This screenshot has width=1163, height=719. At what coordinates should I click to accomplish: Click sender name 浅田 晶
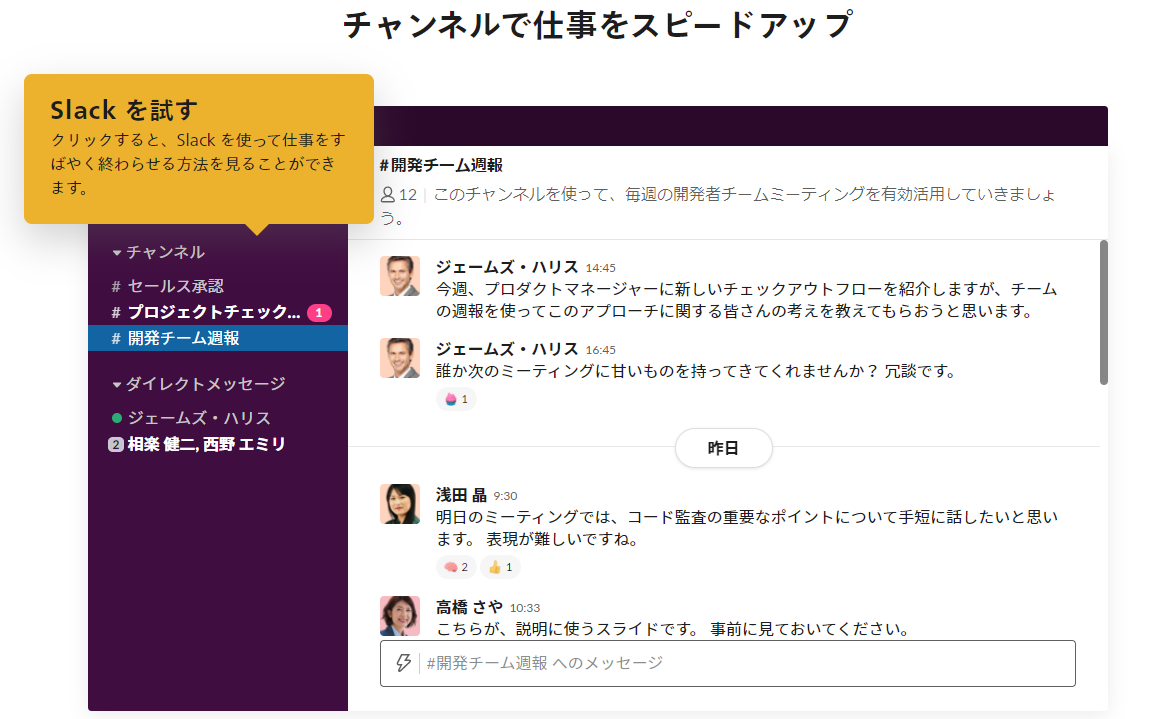click(x=461, y=495)
